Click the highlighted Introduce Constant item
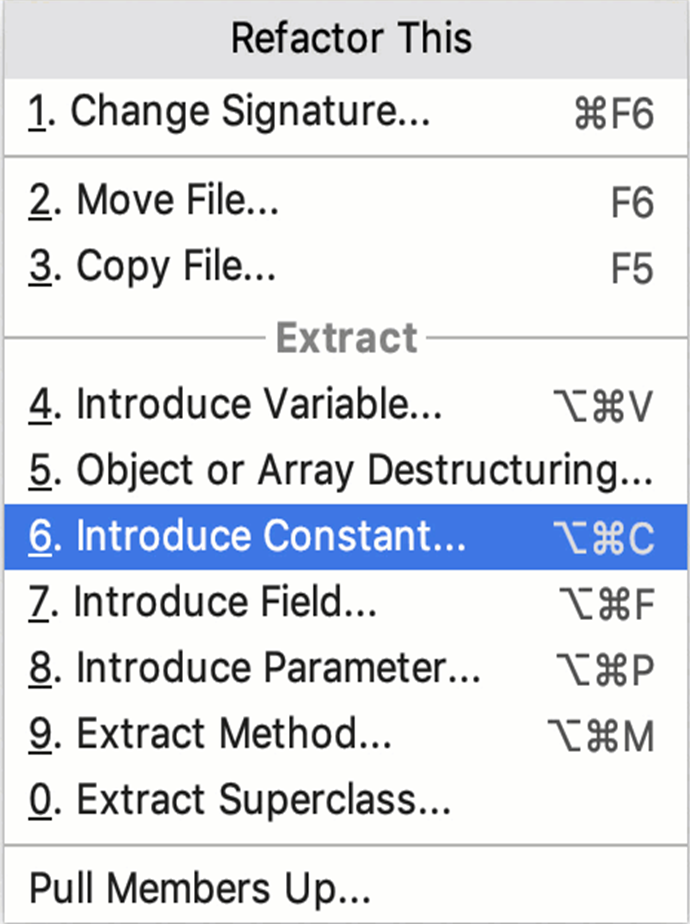This screenshot has width=690, height=924. (x=248, y=537)
